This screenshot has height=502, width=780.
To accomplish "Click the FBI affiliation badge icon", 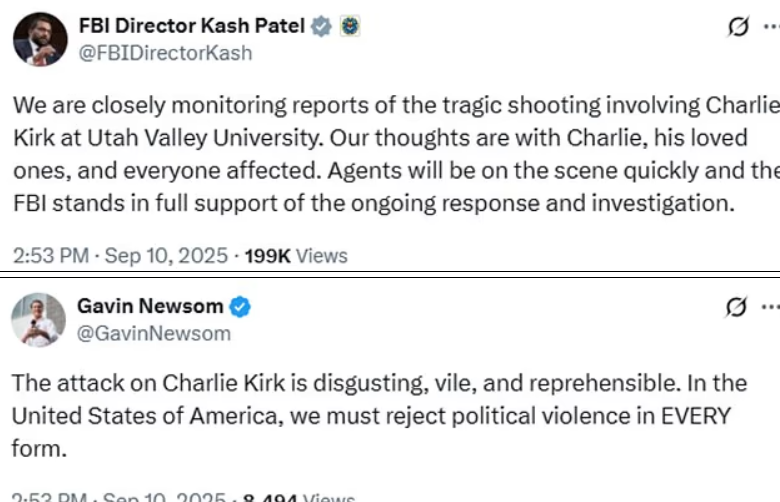I will pyautogui.click(x=349, y=27).
